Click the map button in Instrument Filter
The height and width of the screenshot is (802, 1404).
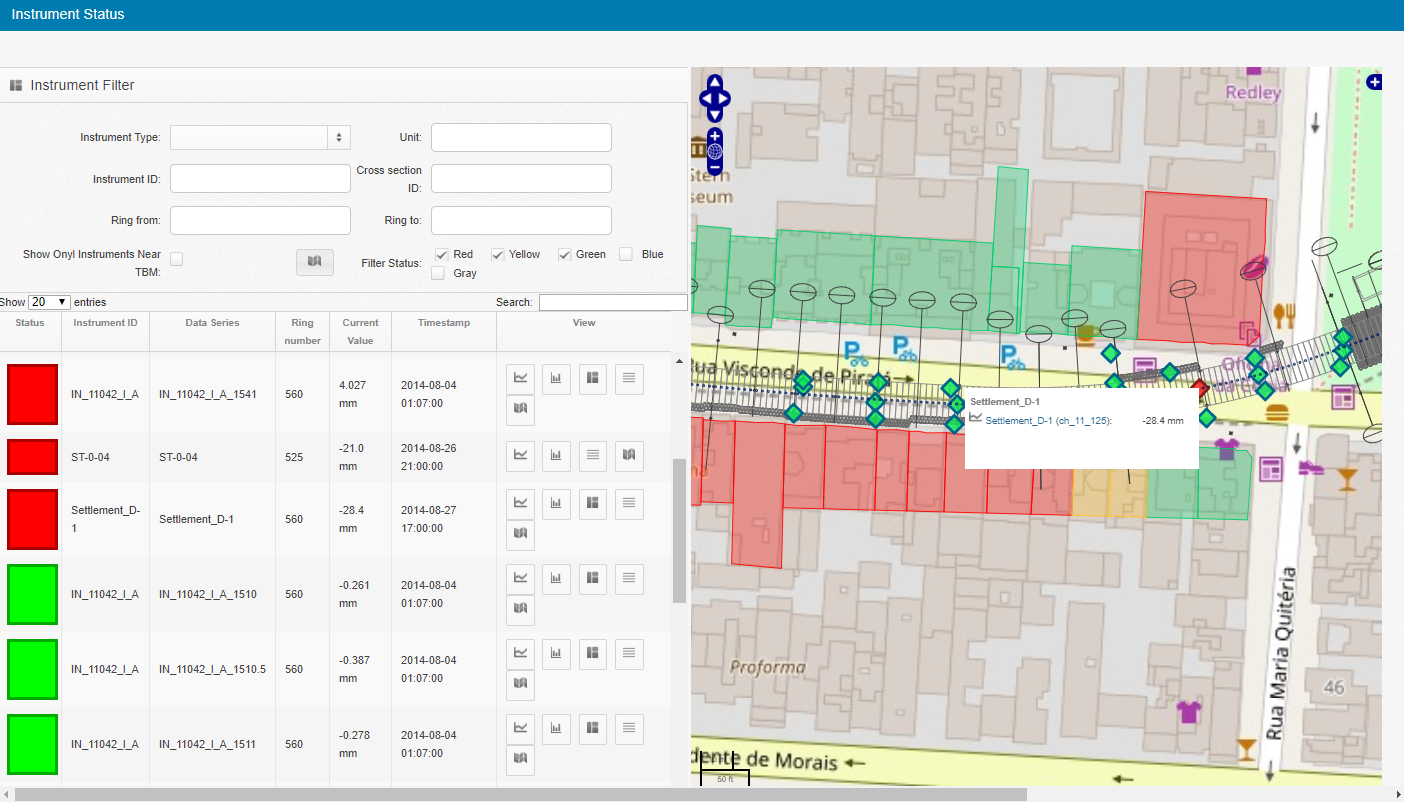click(x=315, y=261)
